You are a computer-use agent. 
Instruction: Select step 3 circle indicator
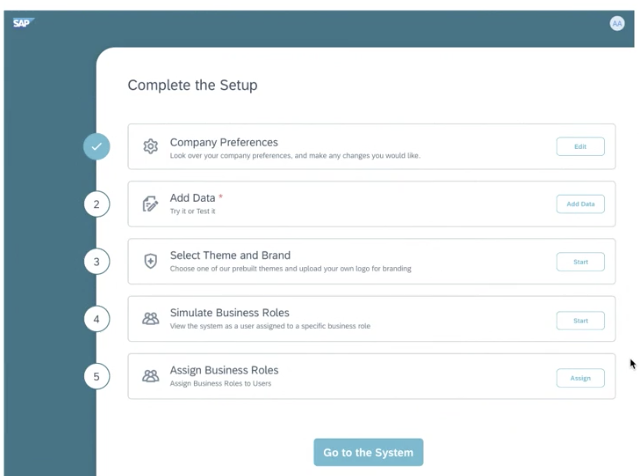pyautogui.click(x=97, y=261)
